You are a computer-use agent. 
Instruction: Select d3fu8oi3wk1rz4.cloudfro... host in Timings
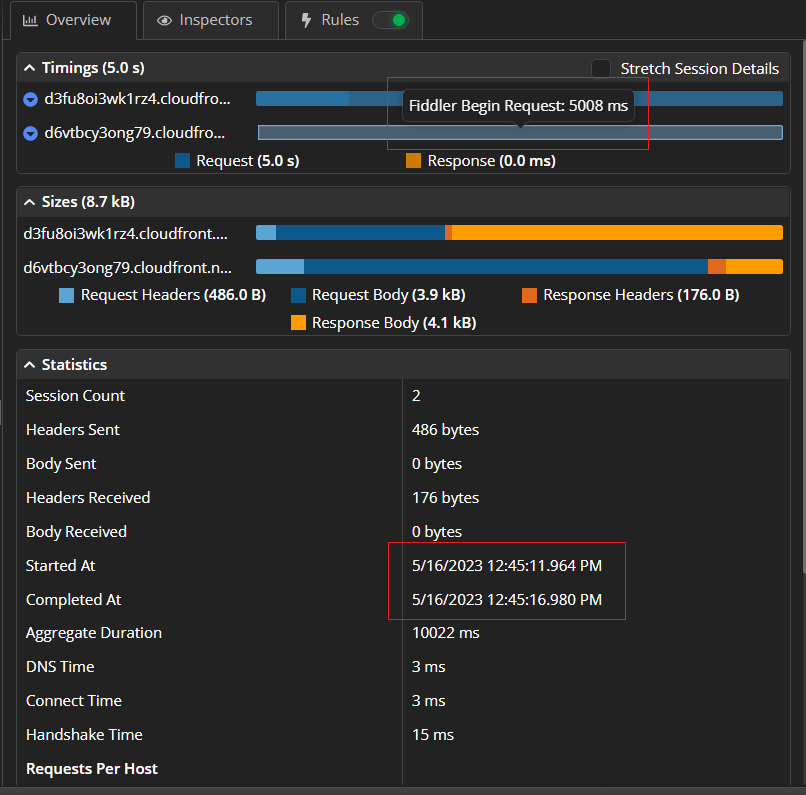[x=137, y=99]
